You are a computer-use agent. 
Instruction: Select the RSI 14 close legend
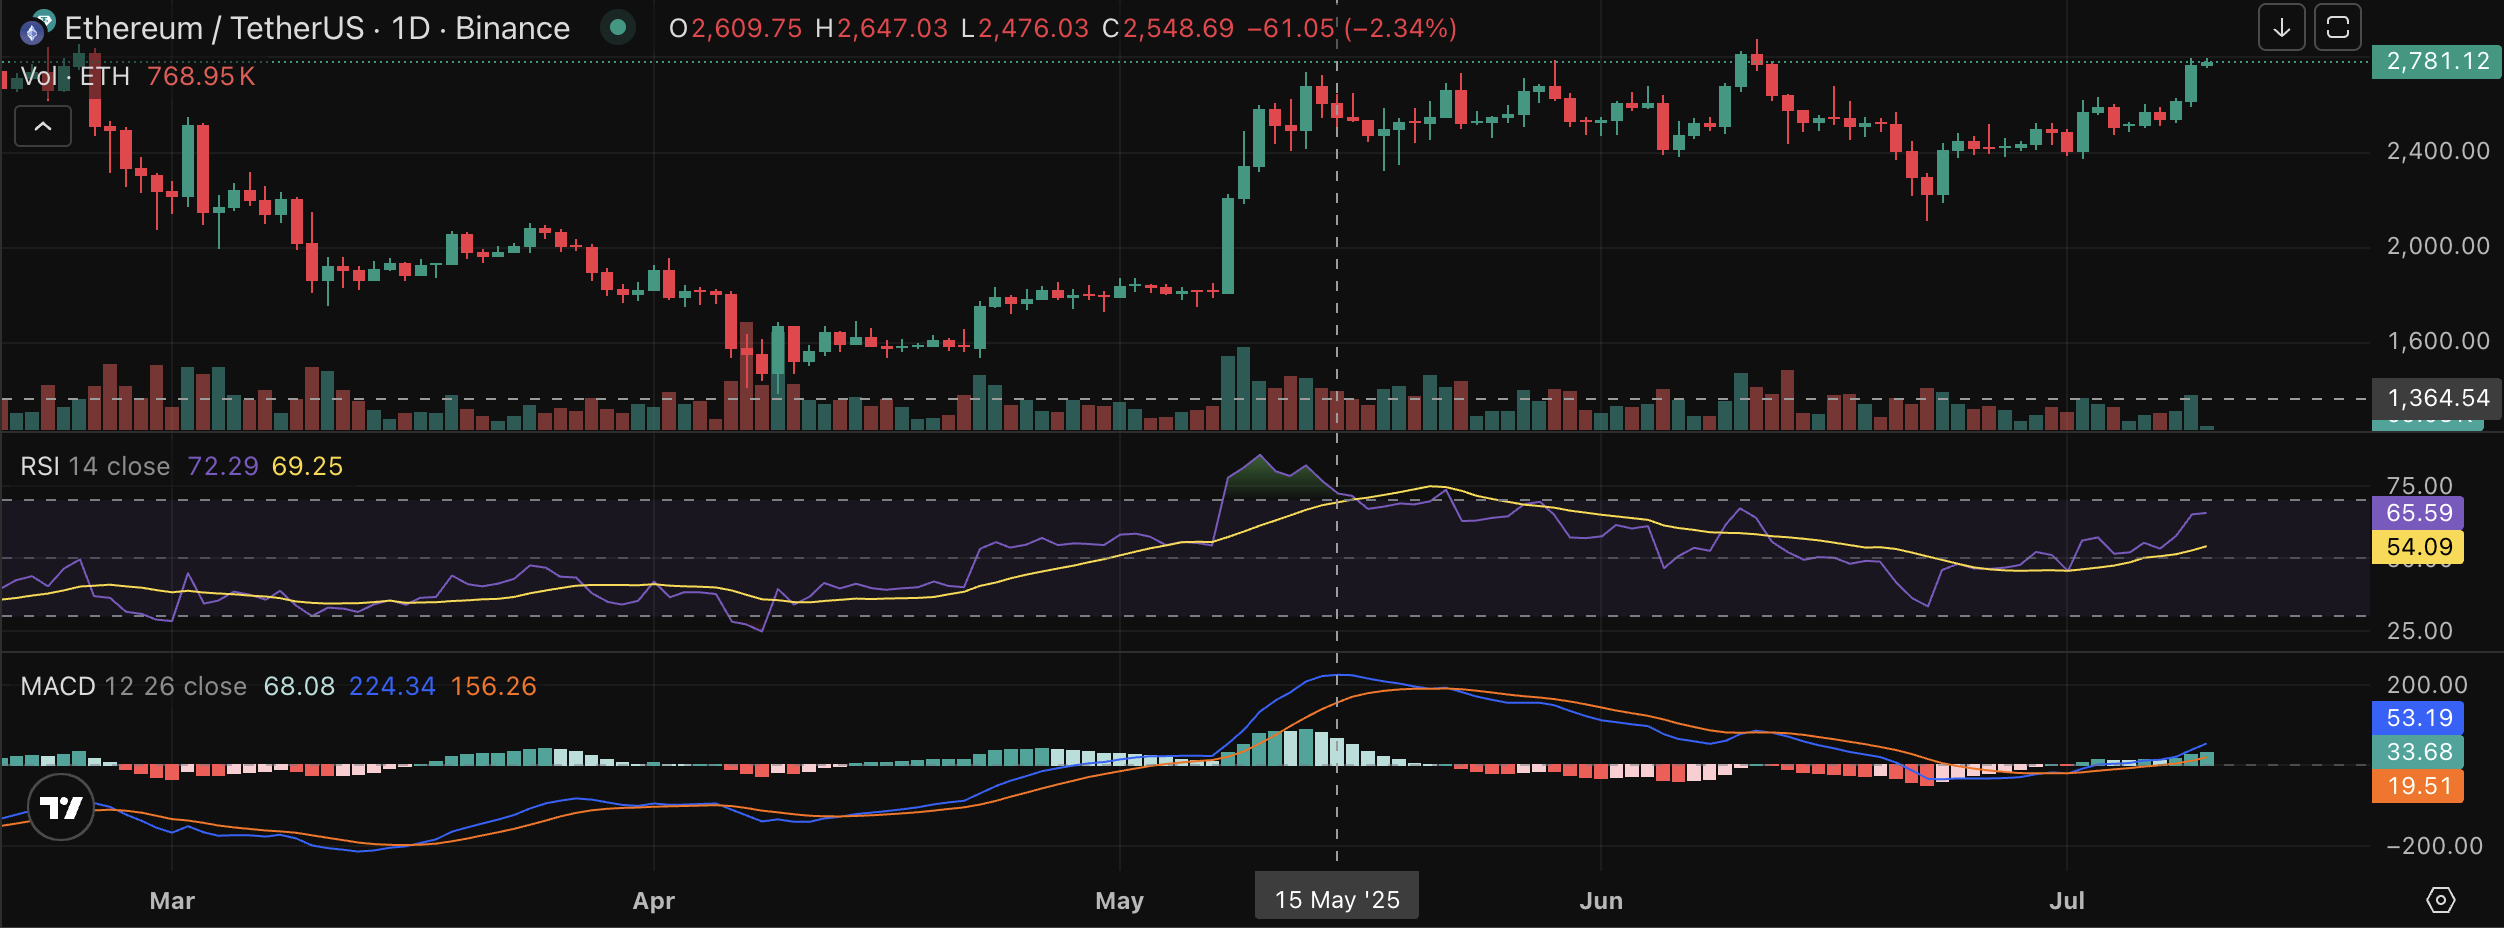tap(95, 467)
